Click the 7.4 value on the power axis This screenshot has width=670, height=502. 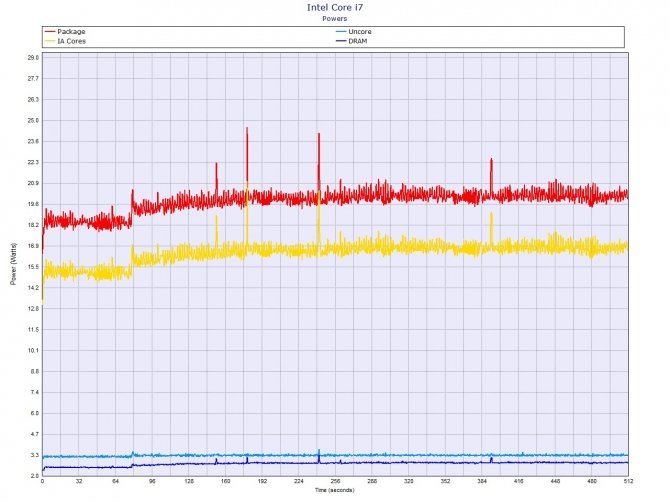[x=35, y=392]
